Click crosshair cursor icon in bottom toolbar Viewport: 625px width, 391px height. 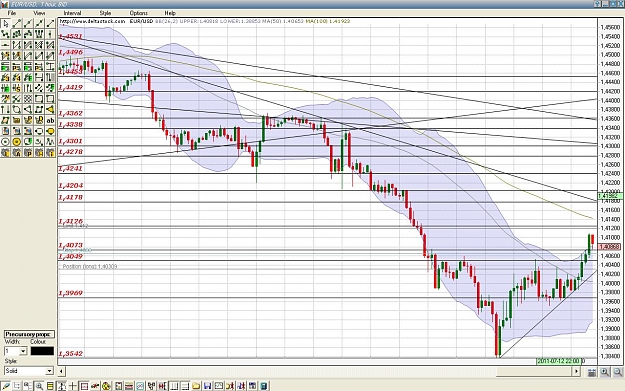coord(73,386)
